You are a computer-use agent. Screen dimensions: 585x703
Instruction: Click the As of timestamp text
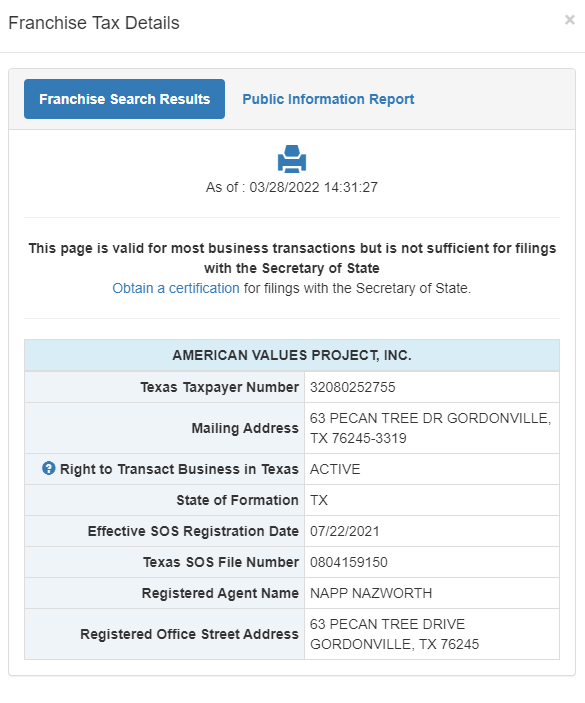pyautogui.click(x=292, y=187)
